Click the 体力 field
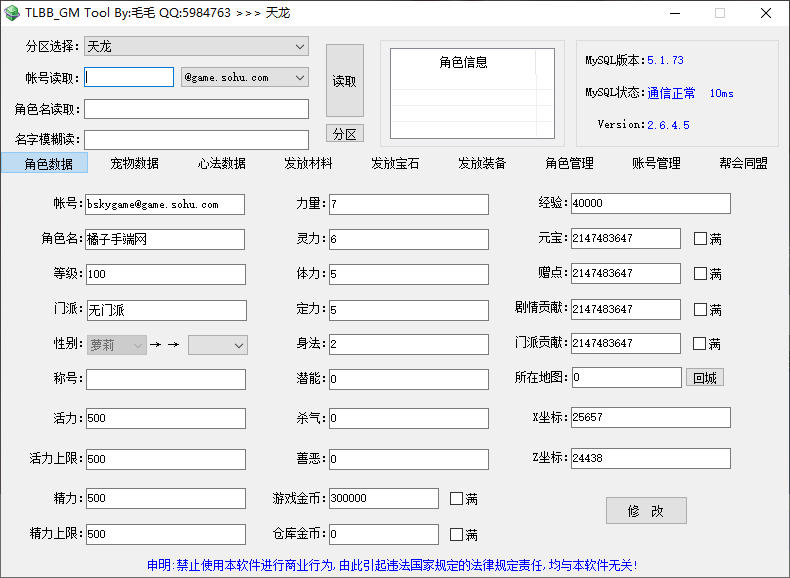 (409, 274)
